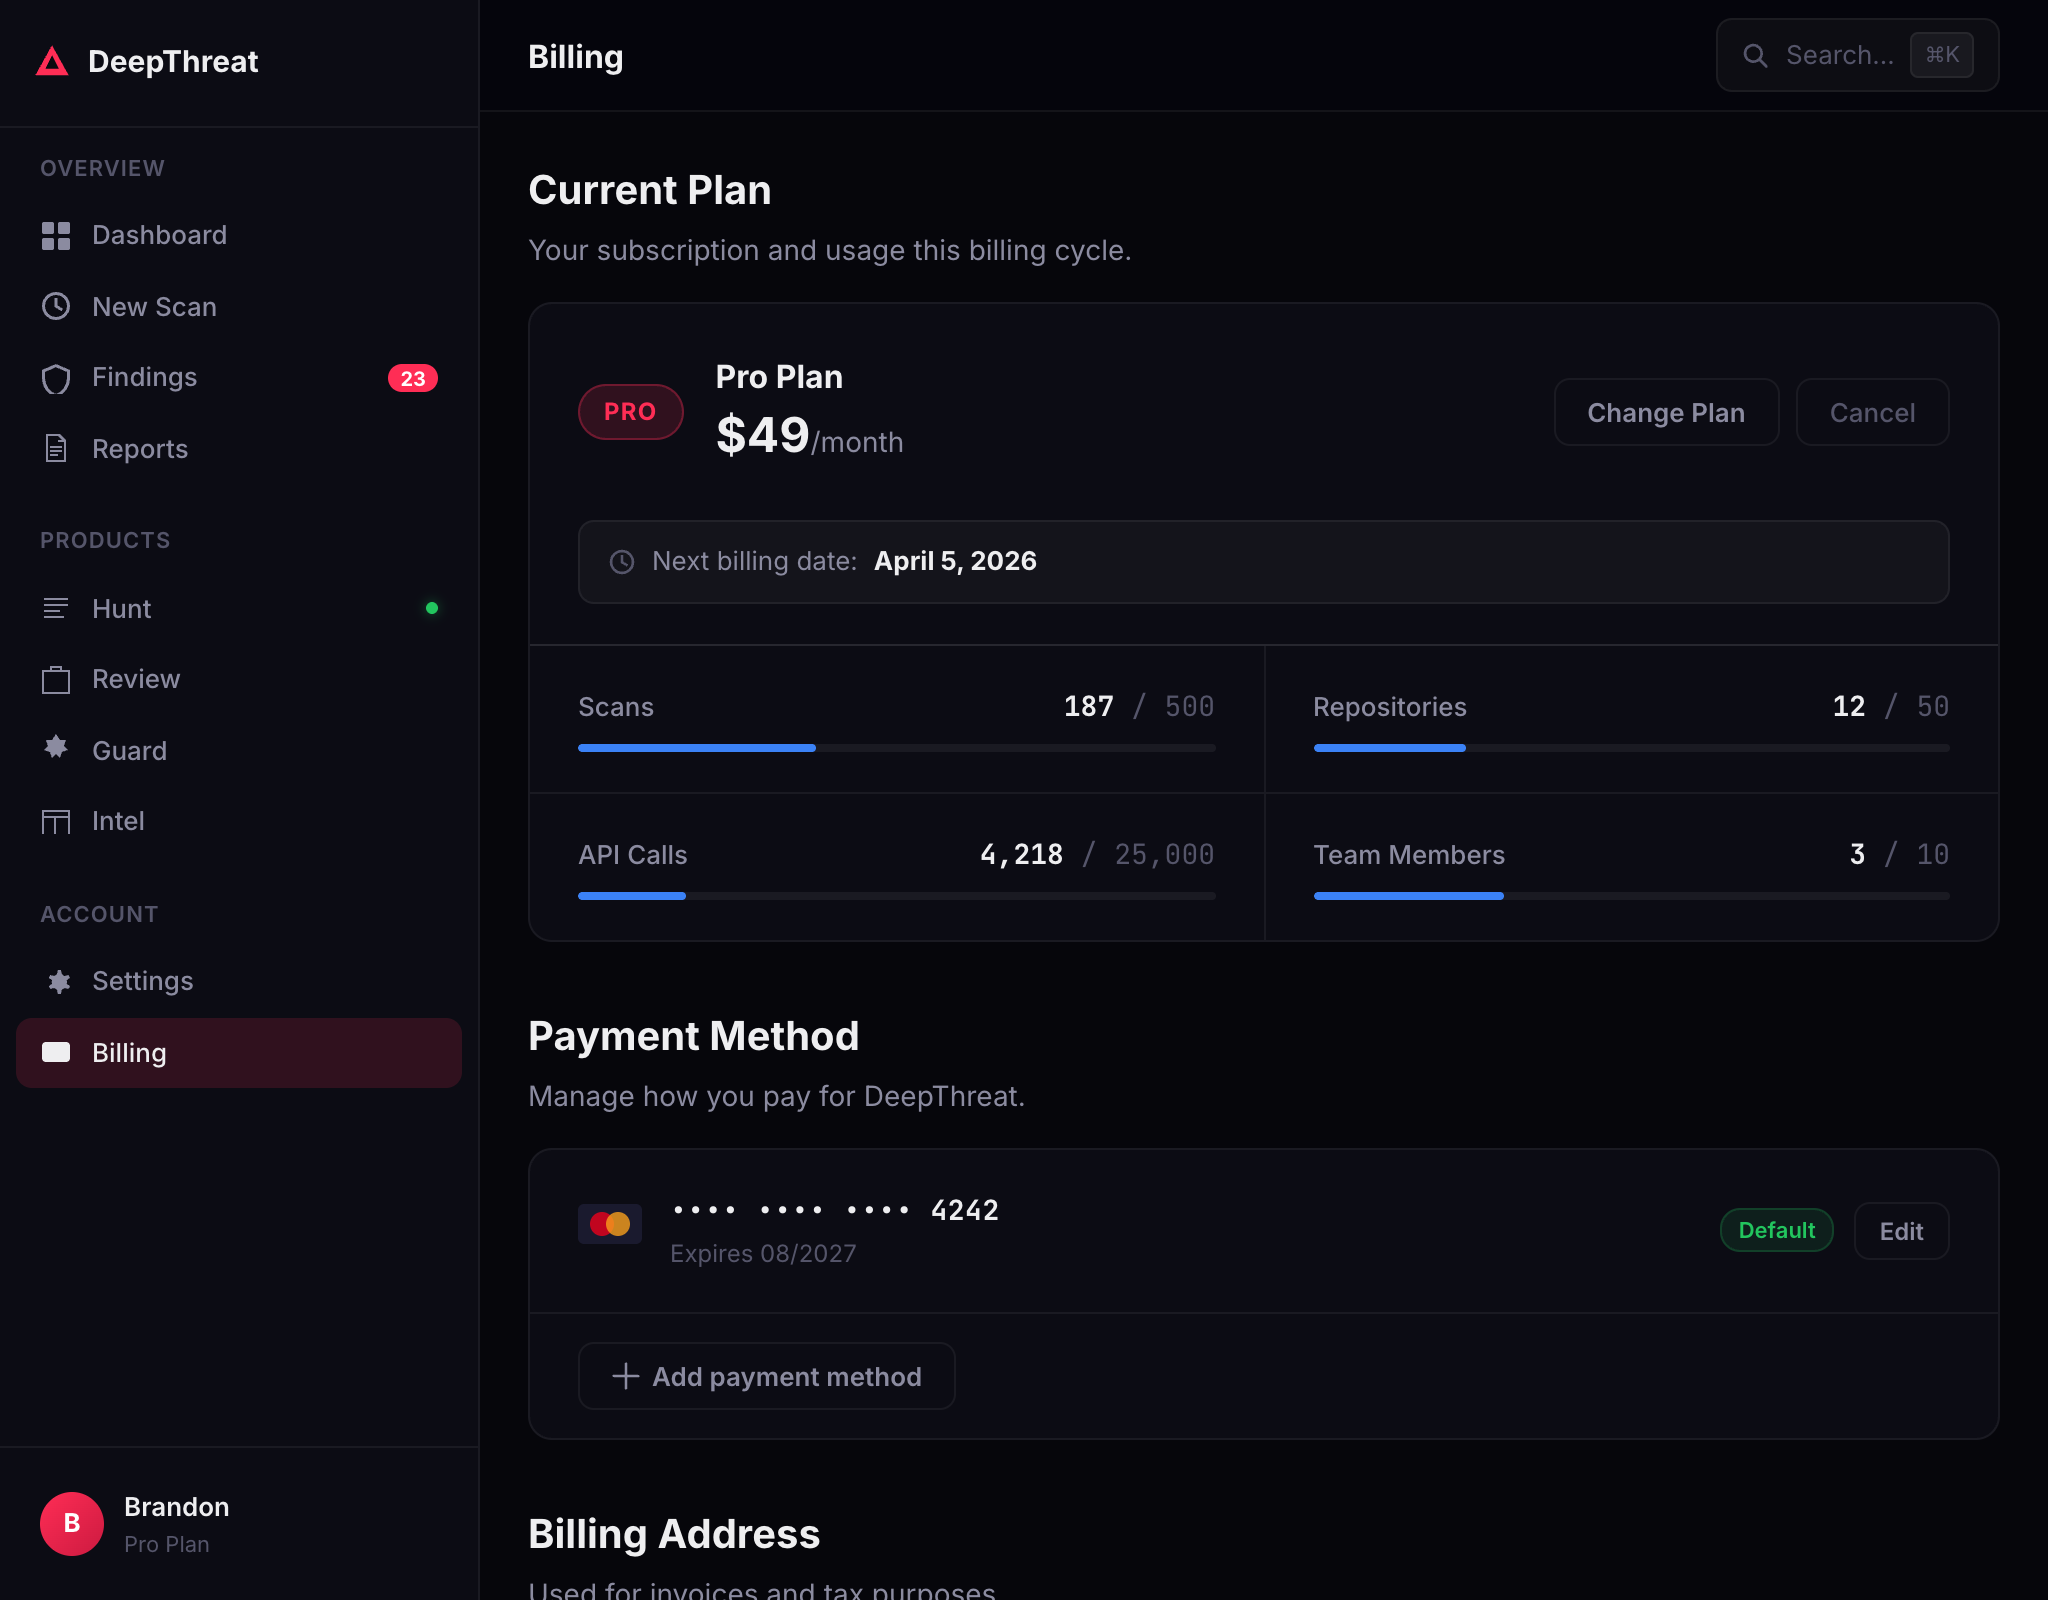Click the New Scan clock icon

coord(56,306)
